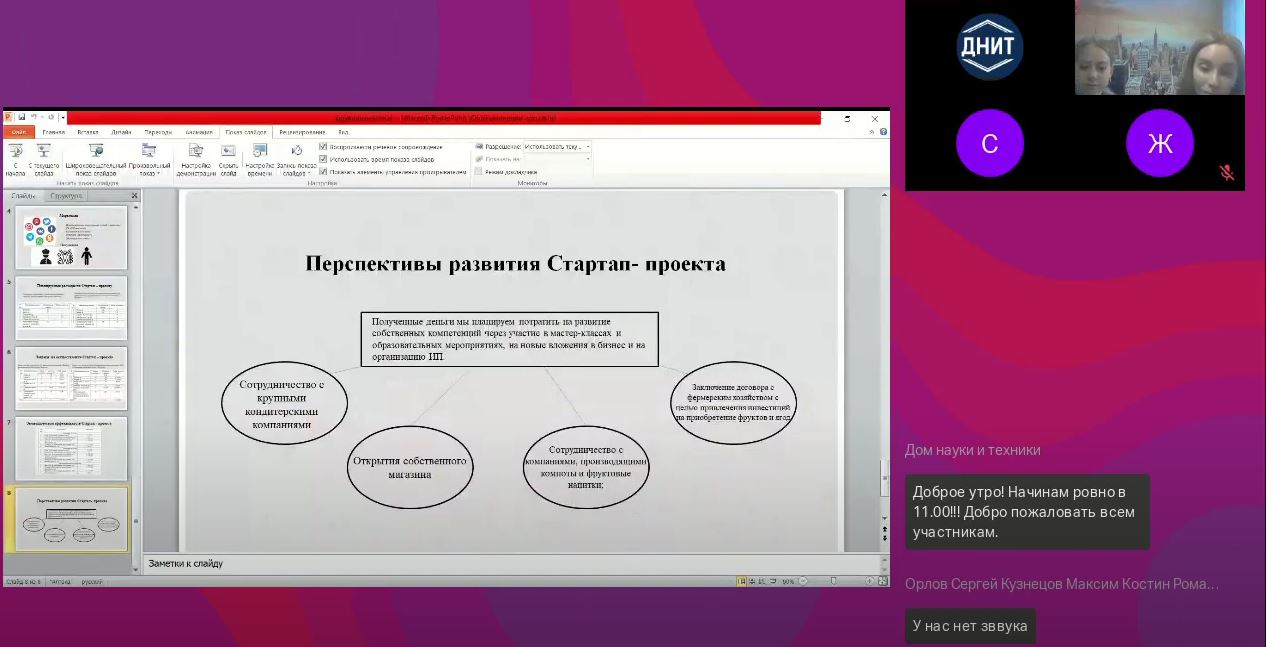The height and width of the screenshot is (647, 1268).
Task: Open the disabled Show On dropdown
Action: point(557,159)
